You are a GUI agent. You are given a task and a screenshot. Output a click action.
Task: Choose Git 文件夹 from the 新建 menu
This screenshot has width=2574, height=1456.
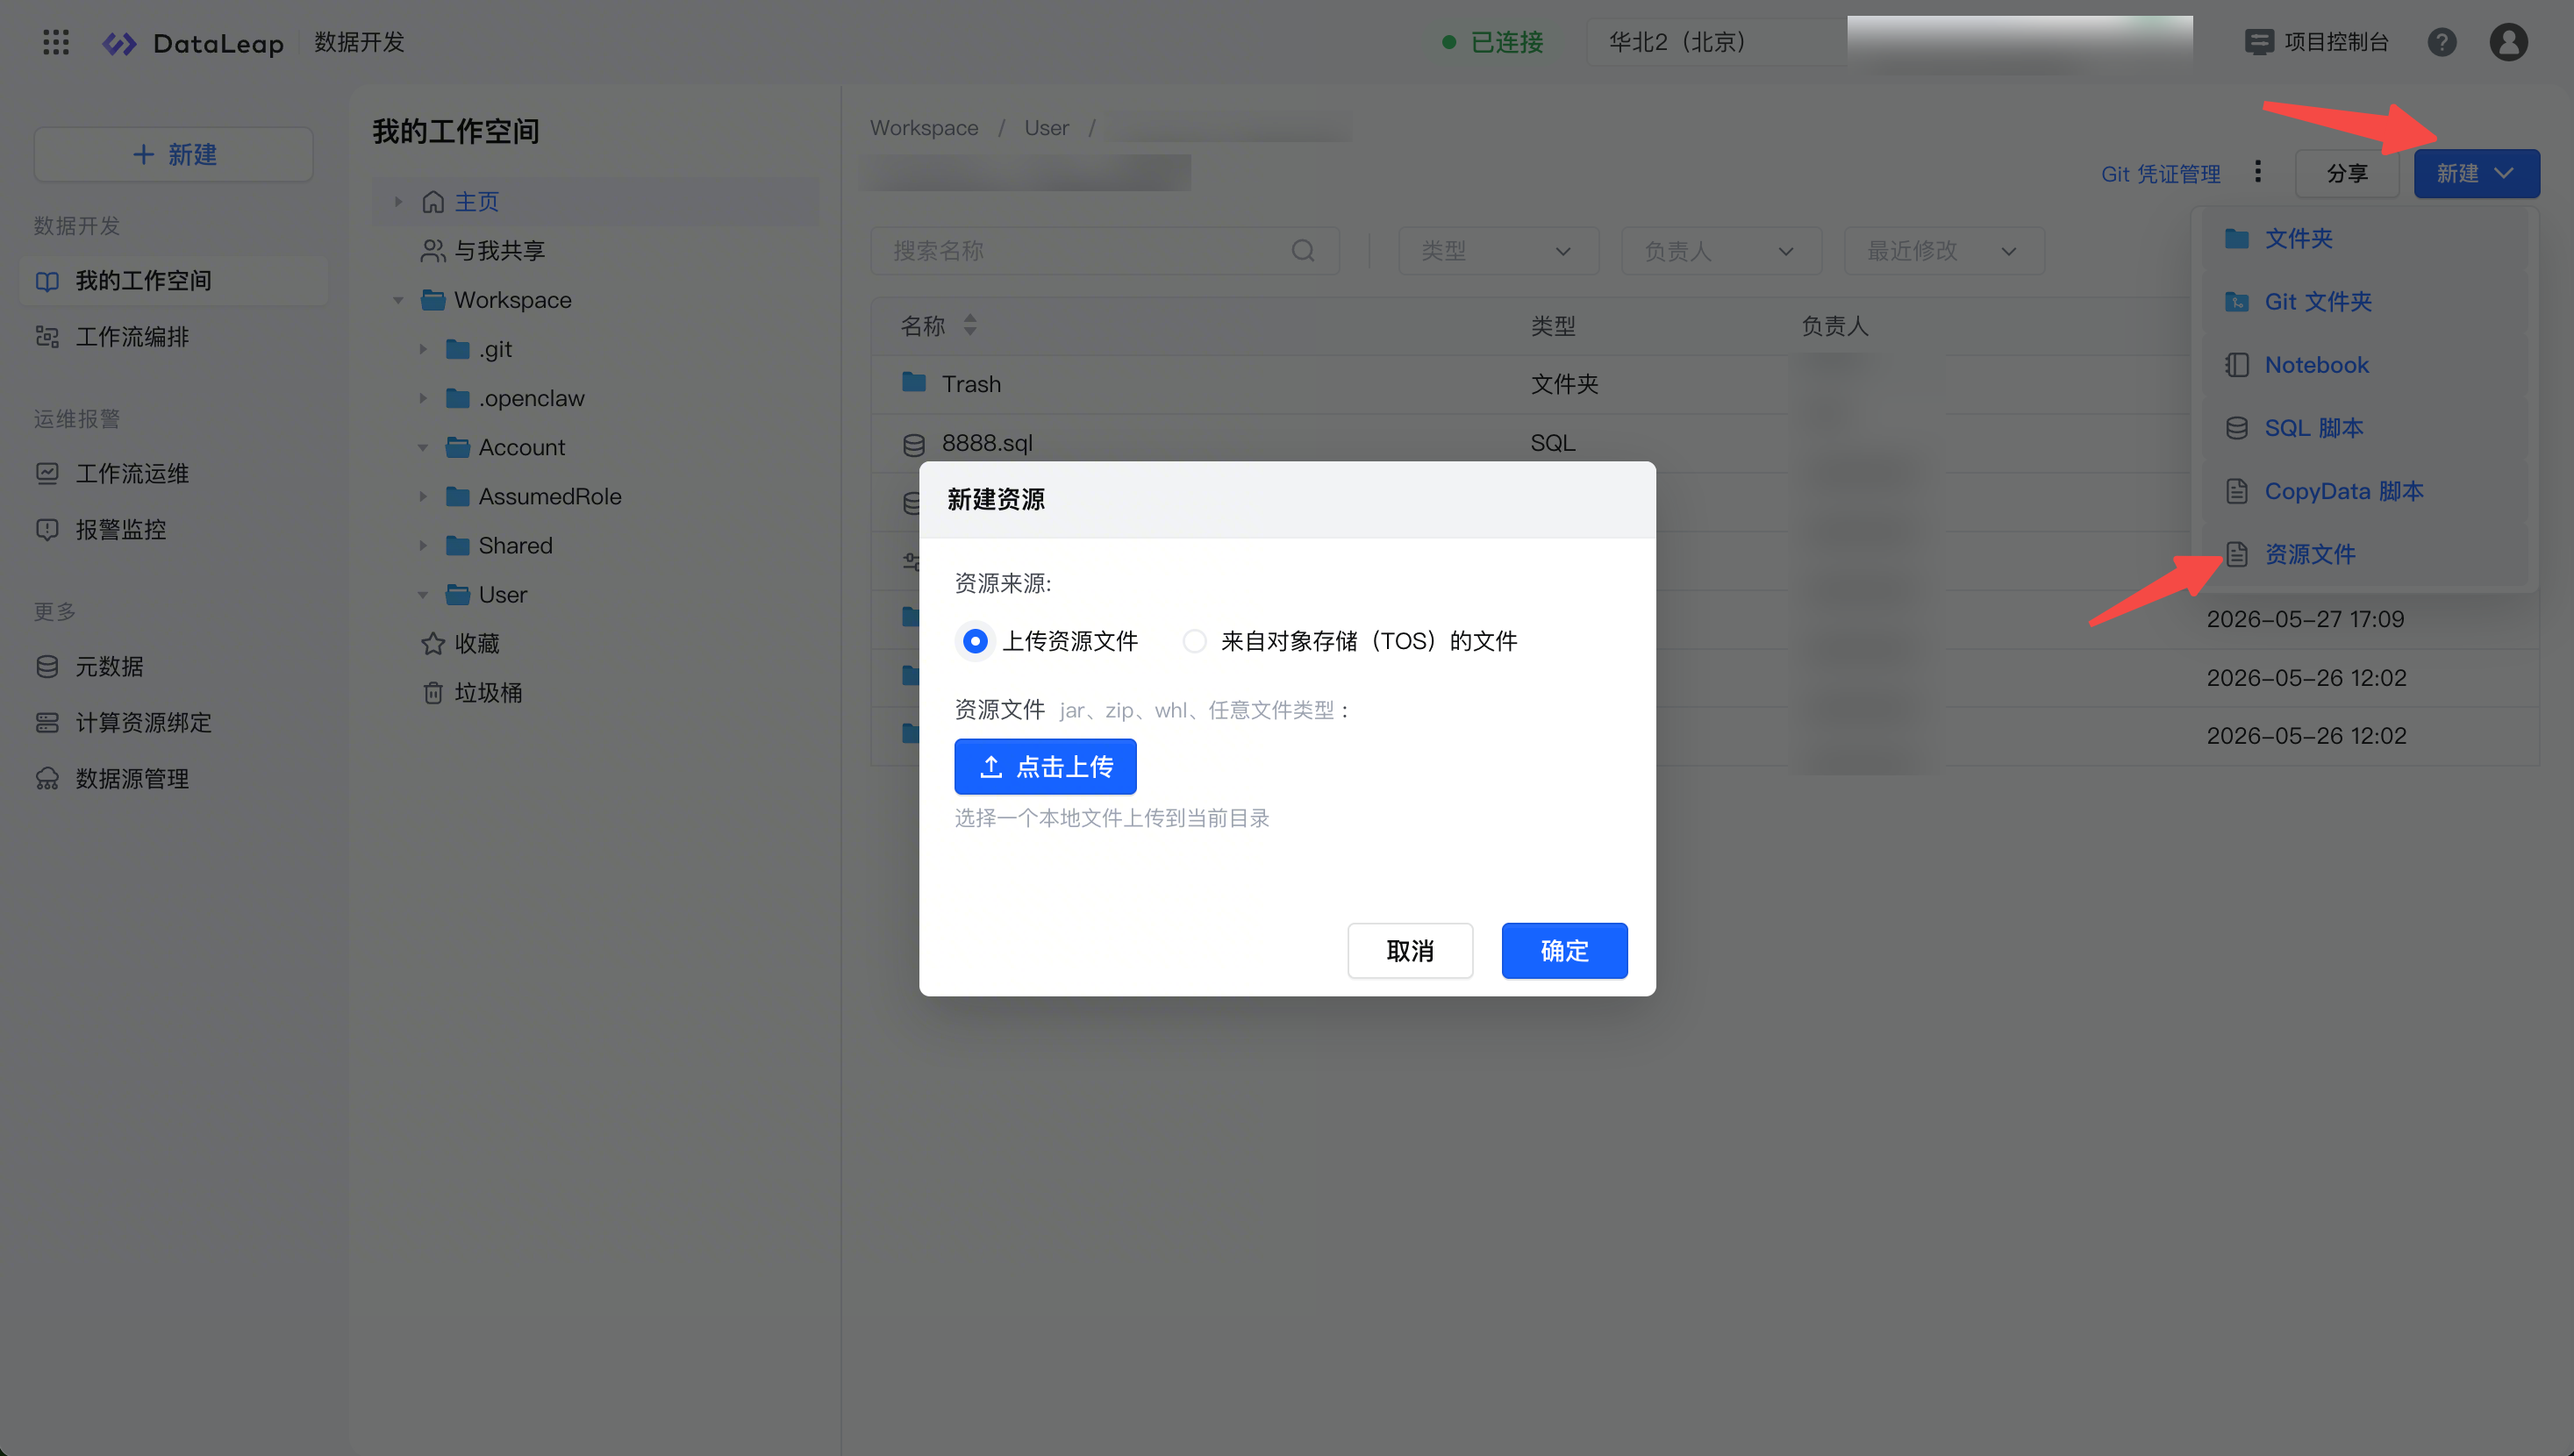(x=2364, y=302)
